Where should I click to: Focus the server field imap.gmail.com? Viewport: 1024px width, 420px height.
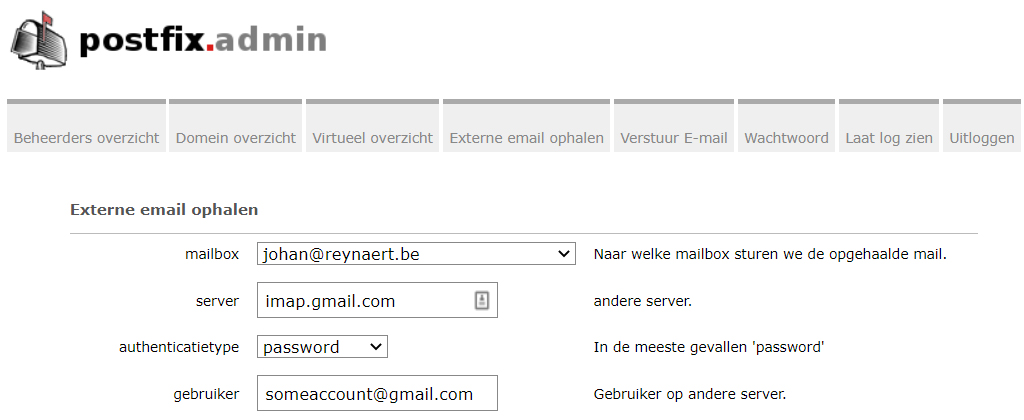click(x=377, y=300)
